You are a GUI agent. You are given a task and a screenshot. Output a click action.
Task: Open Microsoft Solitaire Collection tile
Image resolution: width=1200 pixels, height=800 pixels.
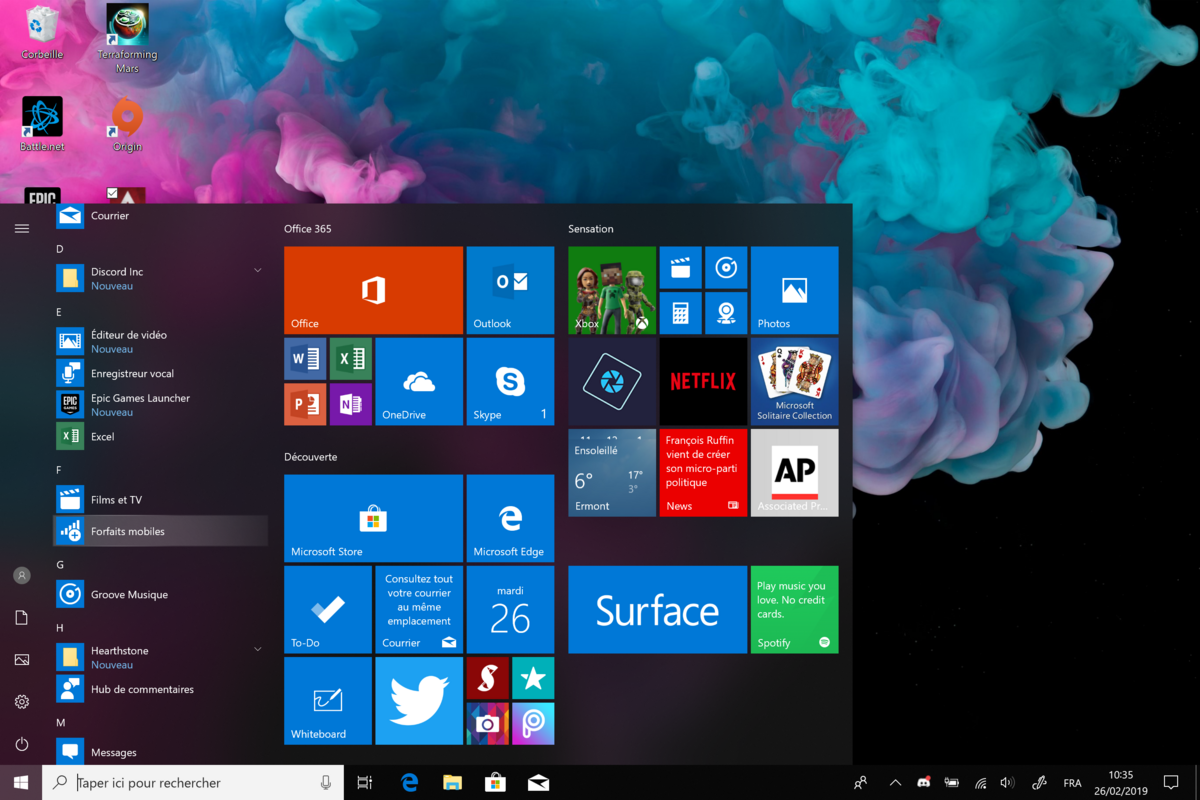coord(794,381)
